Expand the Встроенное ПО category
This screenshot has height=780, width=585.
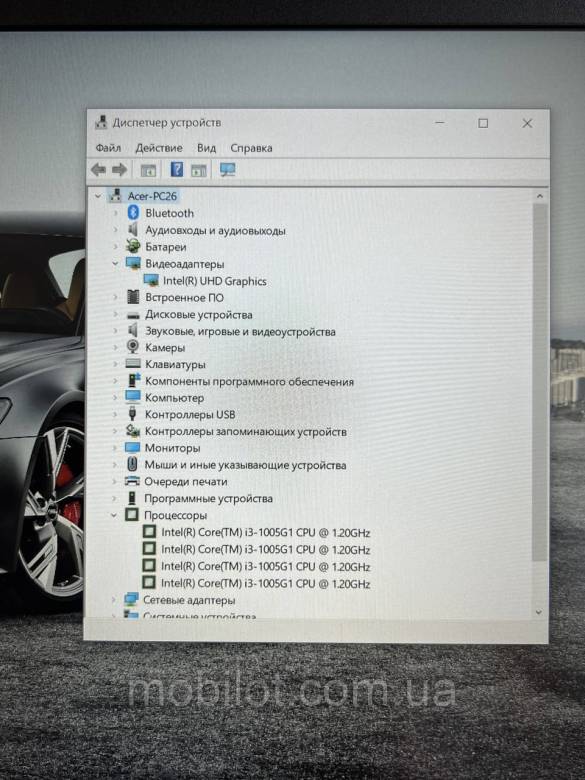(x=115, y=297)
